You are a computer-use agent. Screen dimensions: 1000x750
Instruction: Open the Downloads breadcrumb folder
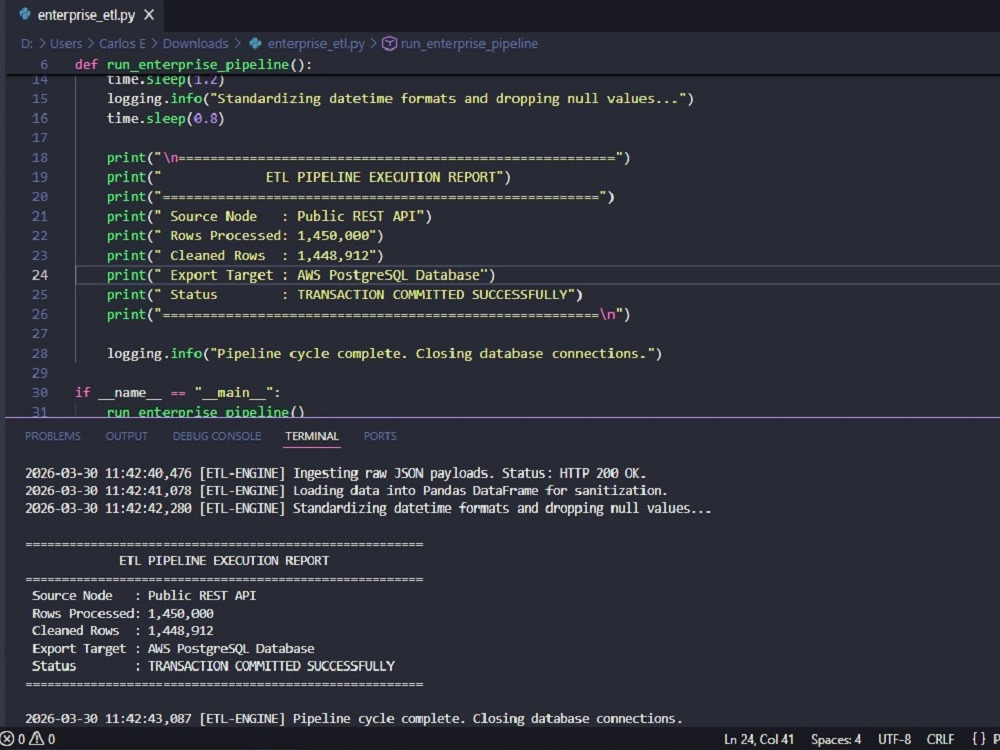tap(195, 43)
